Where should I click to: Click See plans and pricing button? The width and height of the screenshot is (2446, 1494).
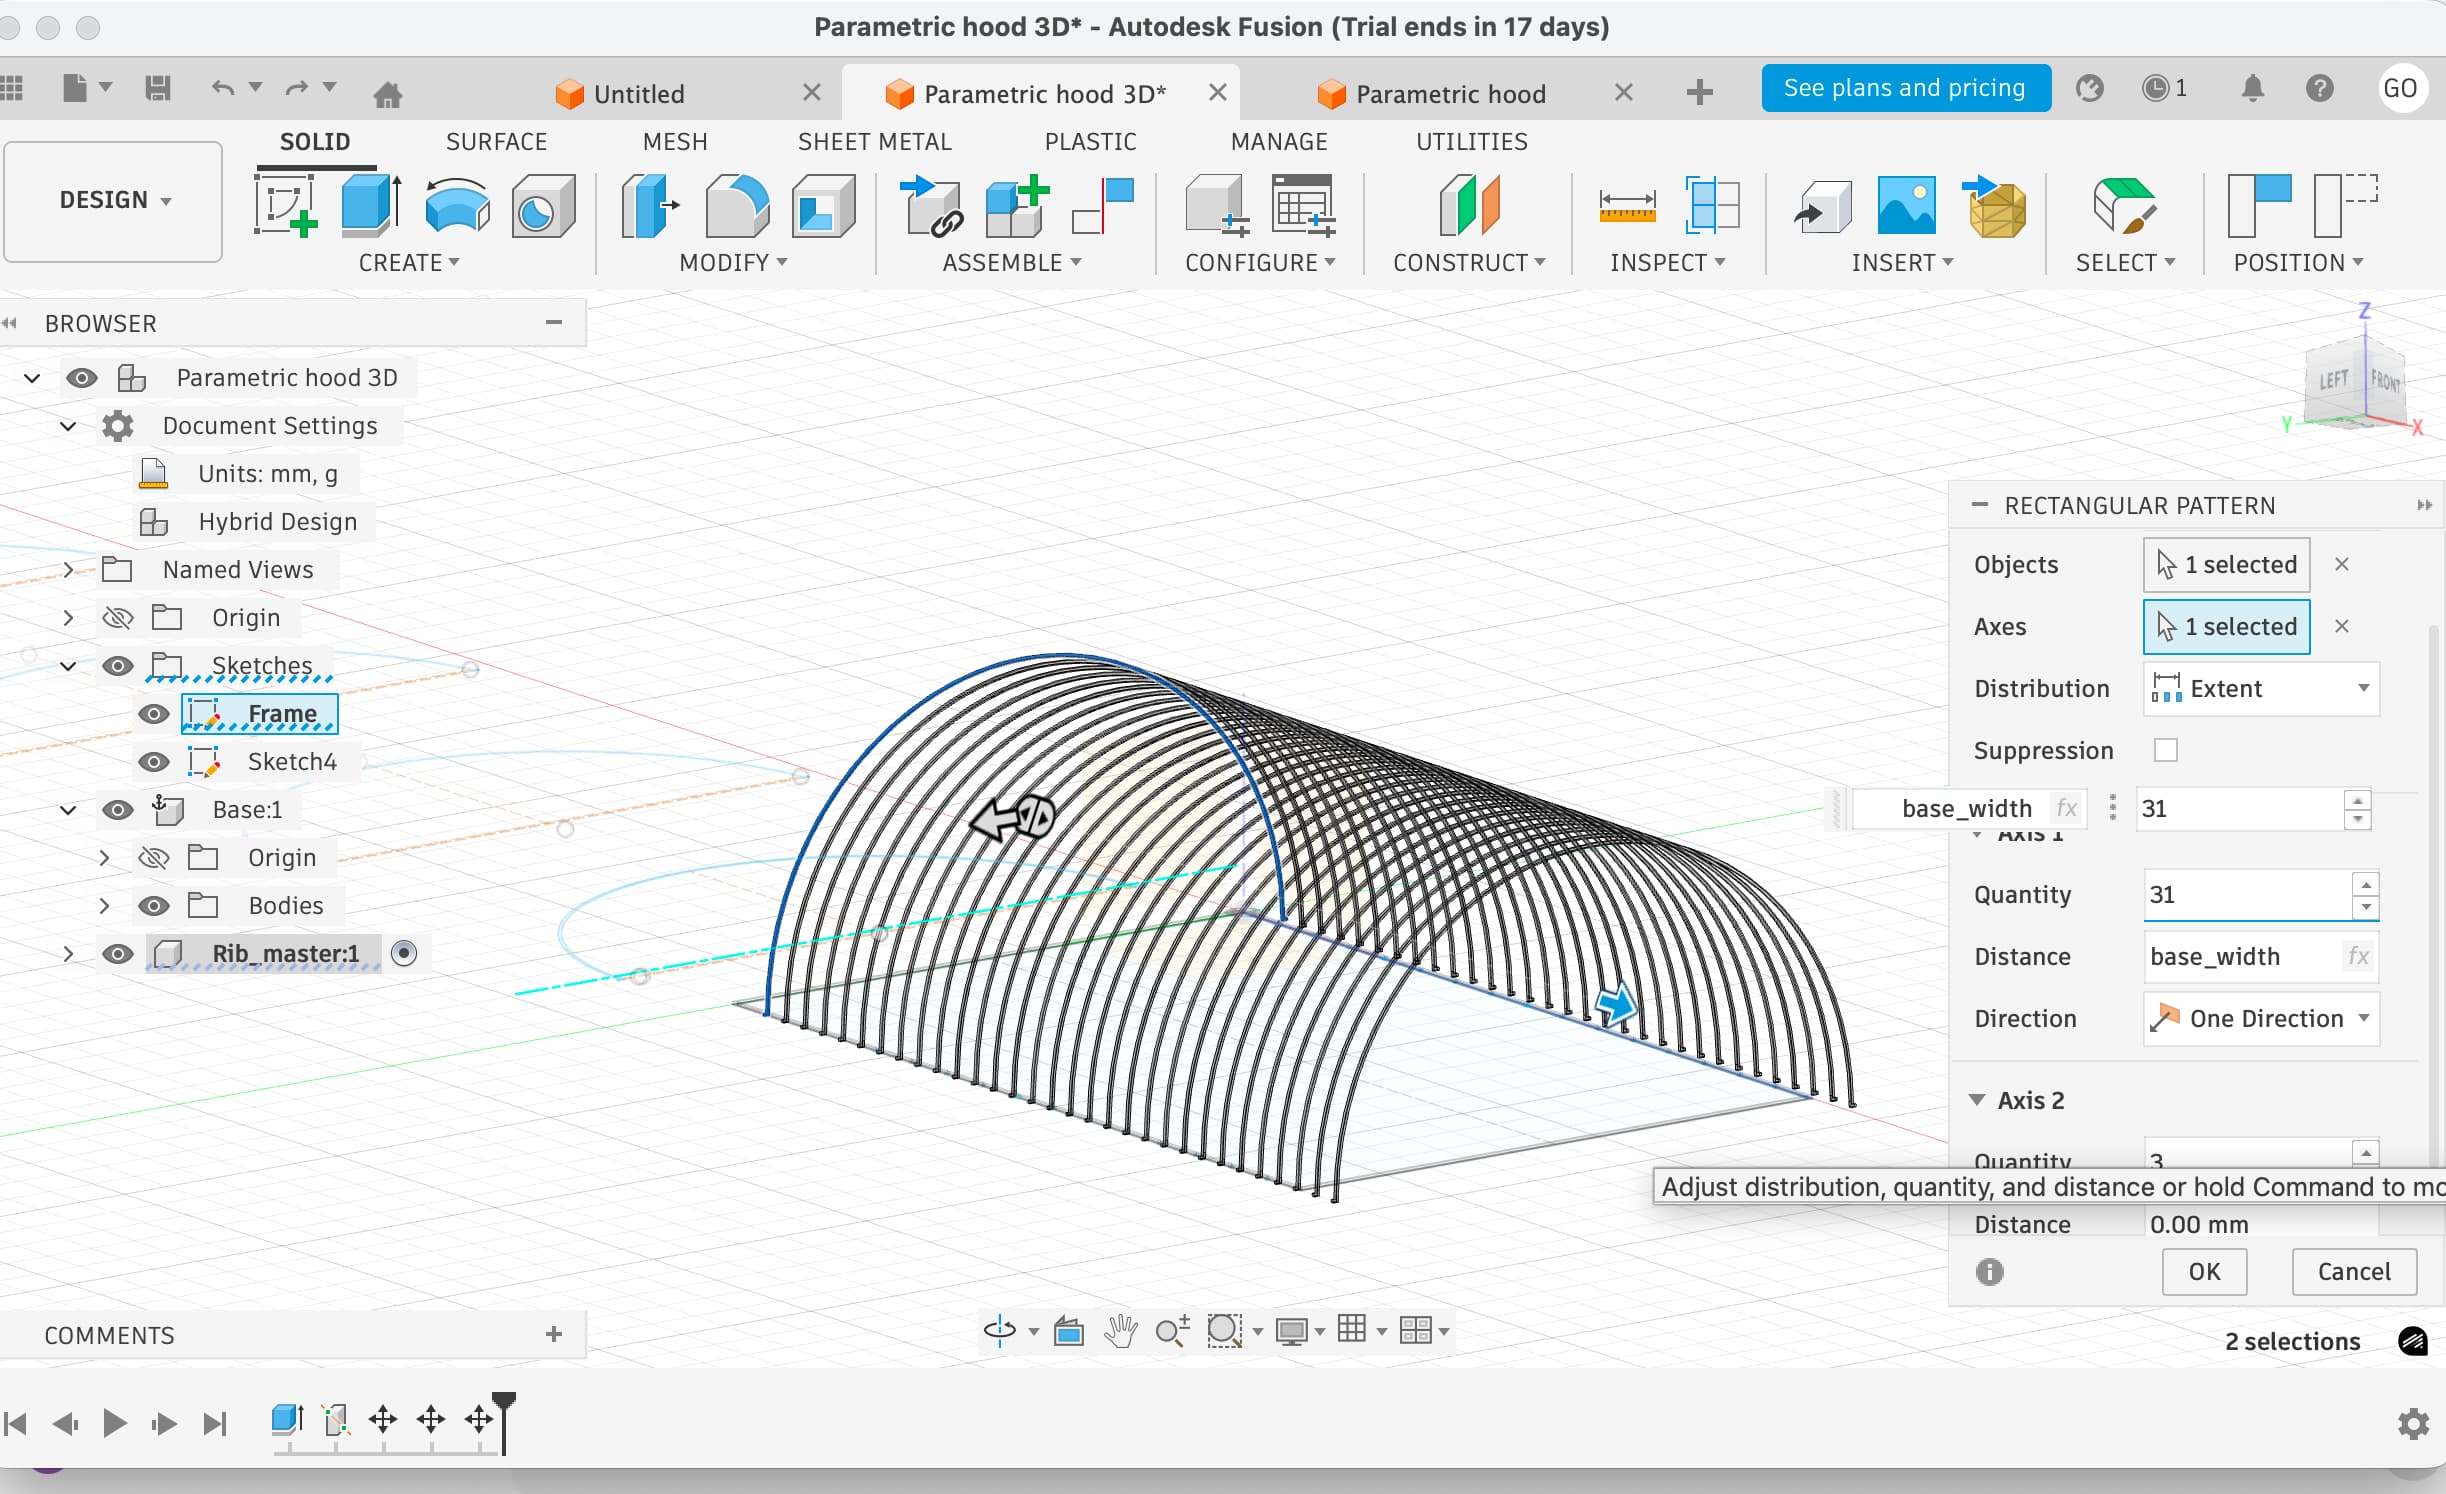click(1904, 88)
